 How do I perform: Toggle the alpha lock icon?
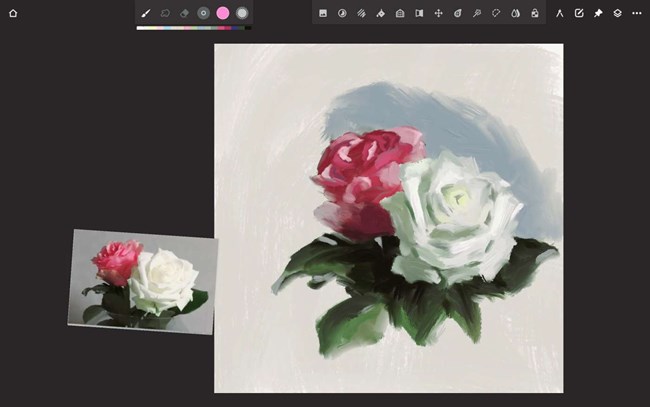tap(535, 13)
